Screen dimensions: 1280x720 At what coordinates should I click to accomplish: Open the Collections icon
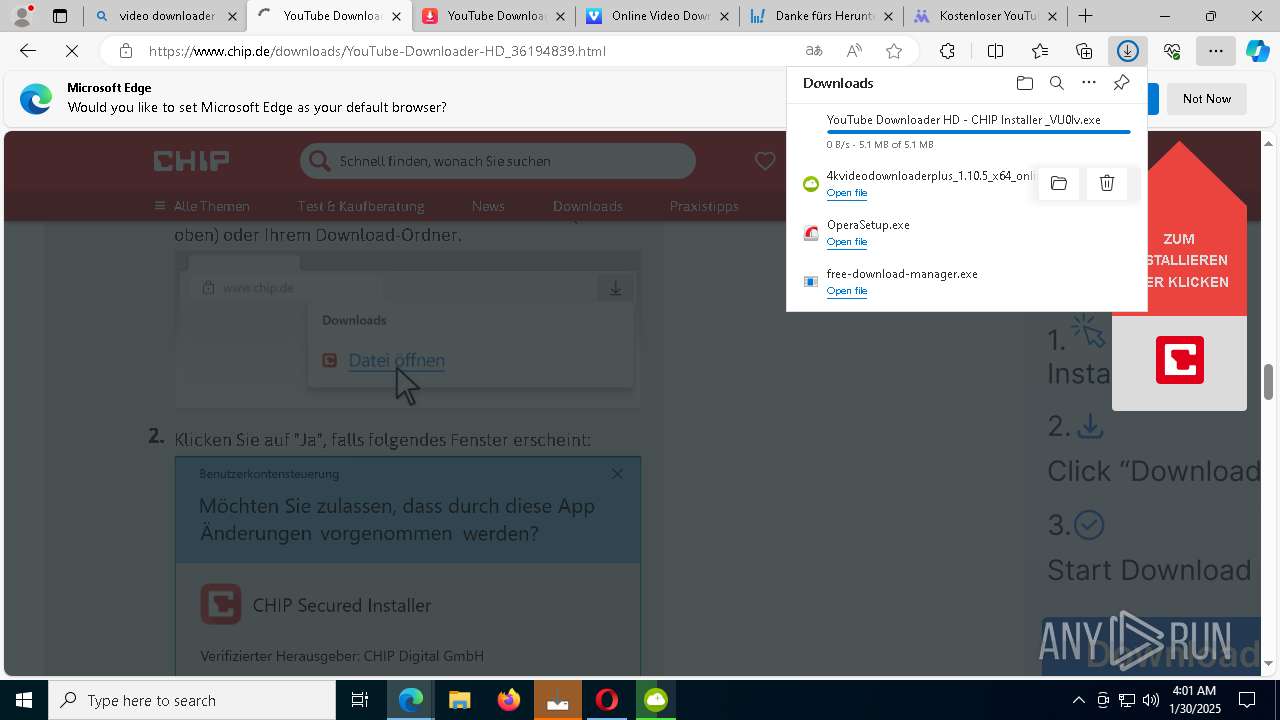(x=1084, y=51)
